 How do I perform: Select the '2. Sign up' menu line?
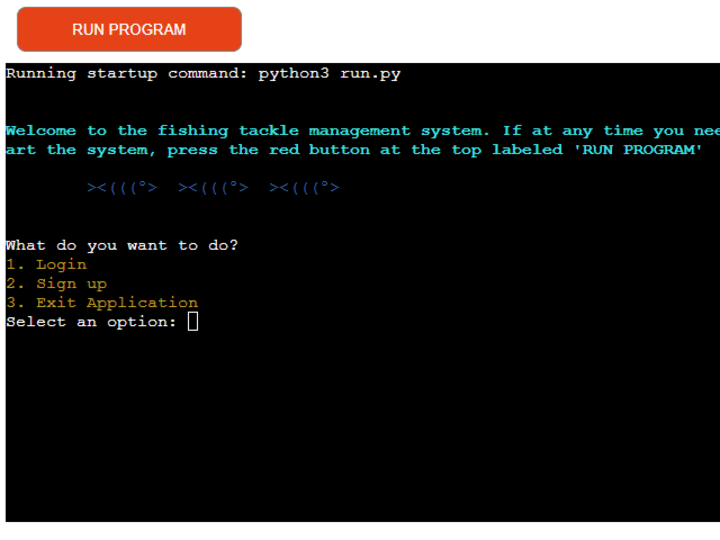pyautogui.click(x=56, y=284)
